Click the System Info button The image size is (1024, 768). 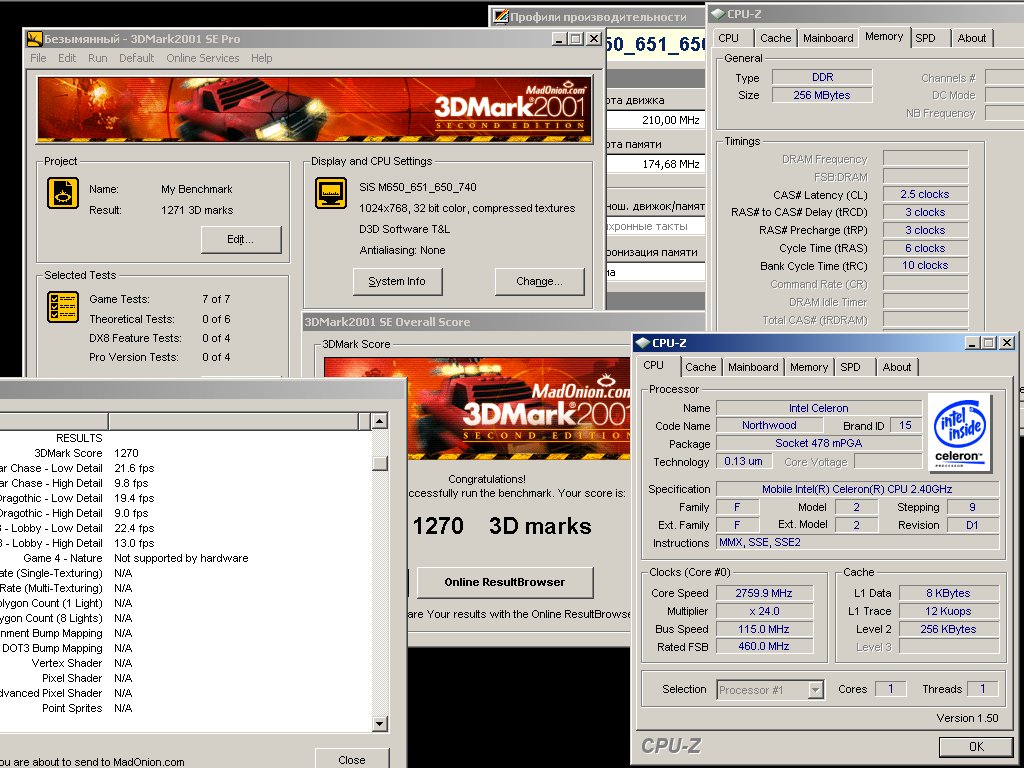[x=397, y=281]
